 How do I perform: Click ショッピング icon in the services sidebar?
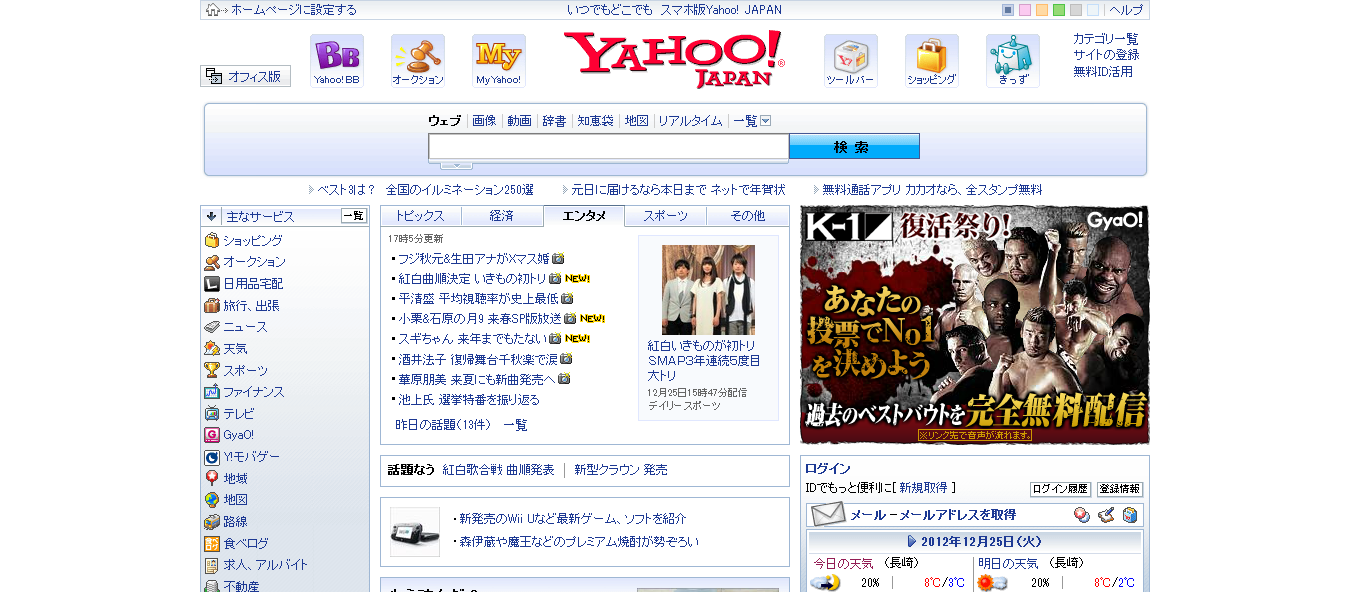point(212,240)
